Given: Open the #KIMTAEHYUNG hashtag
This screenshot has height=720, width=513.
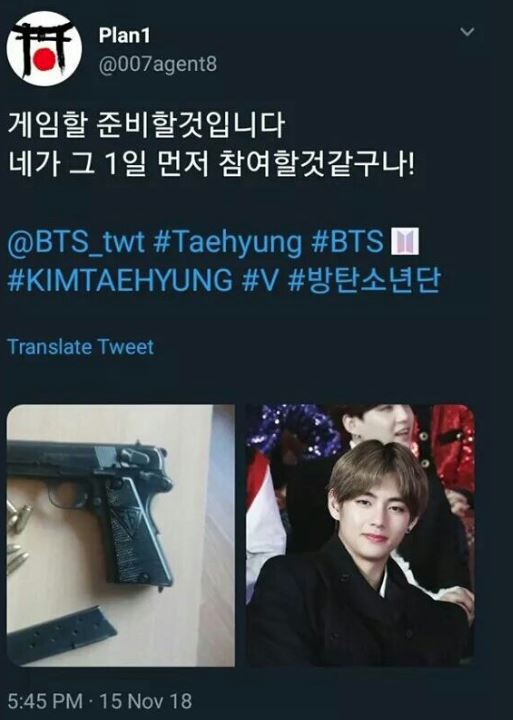Looking at the screenshot, I should click(x=120, y=280).
